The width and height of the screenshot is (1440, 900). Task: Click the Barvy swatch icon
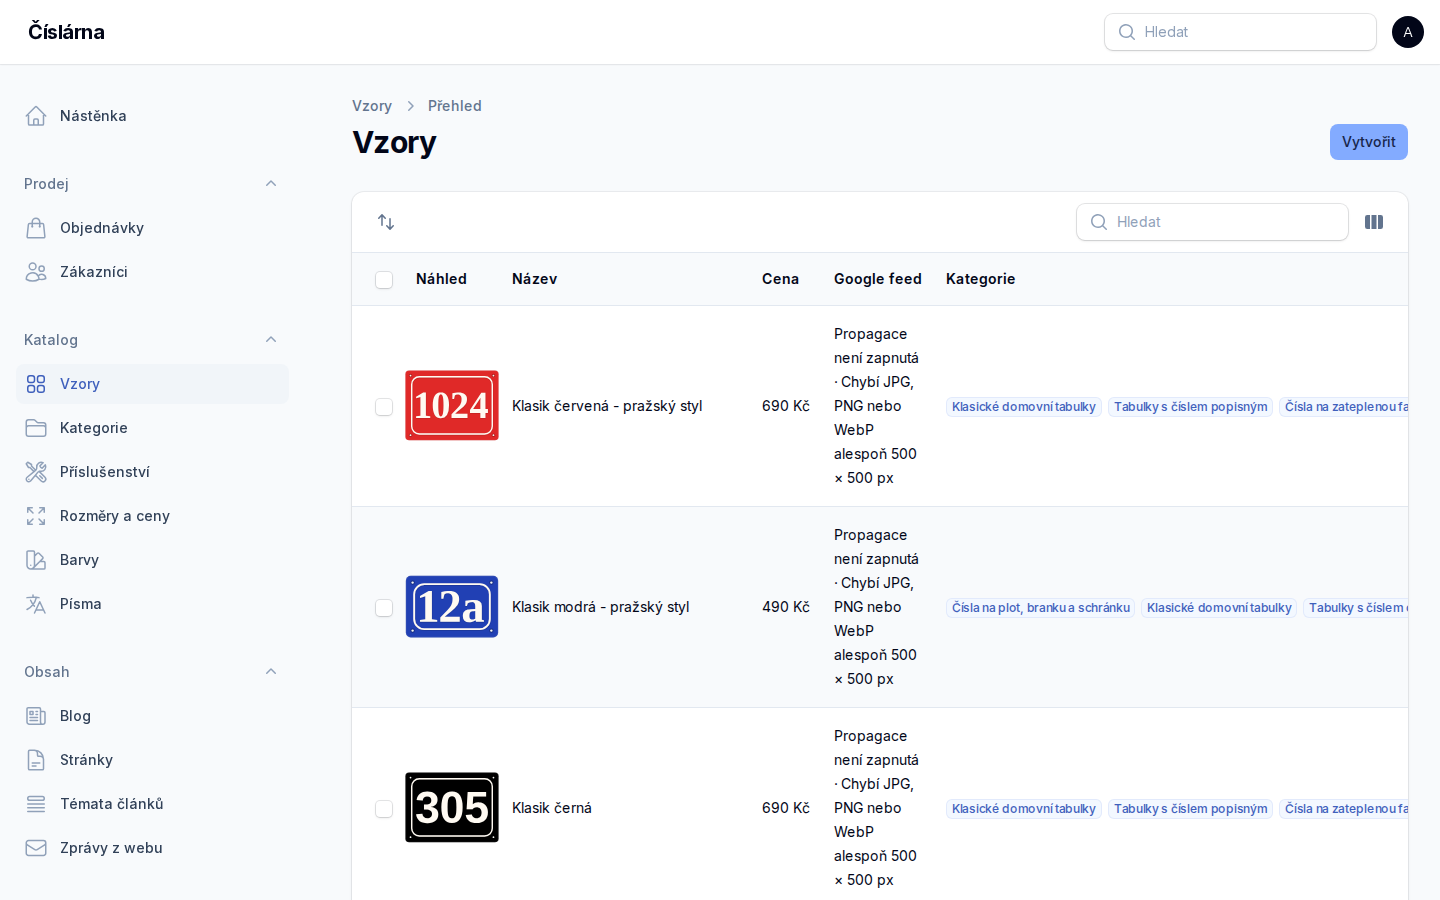point(36,560)
